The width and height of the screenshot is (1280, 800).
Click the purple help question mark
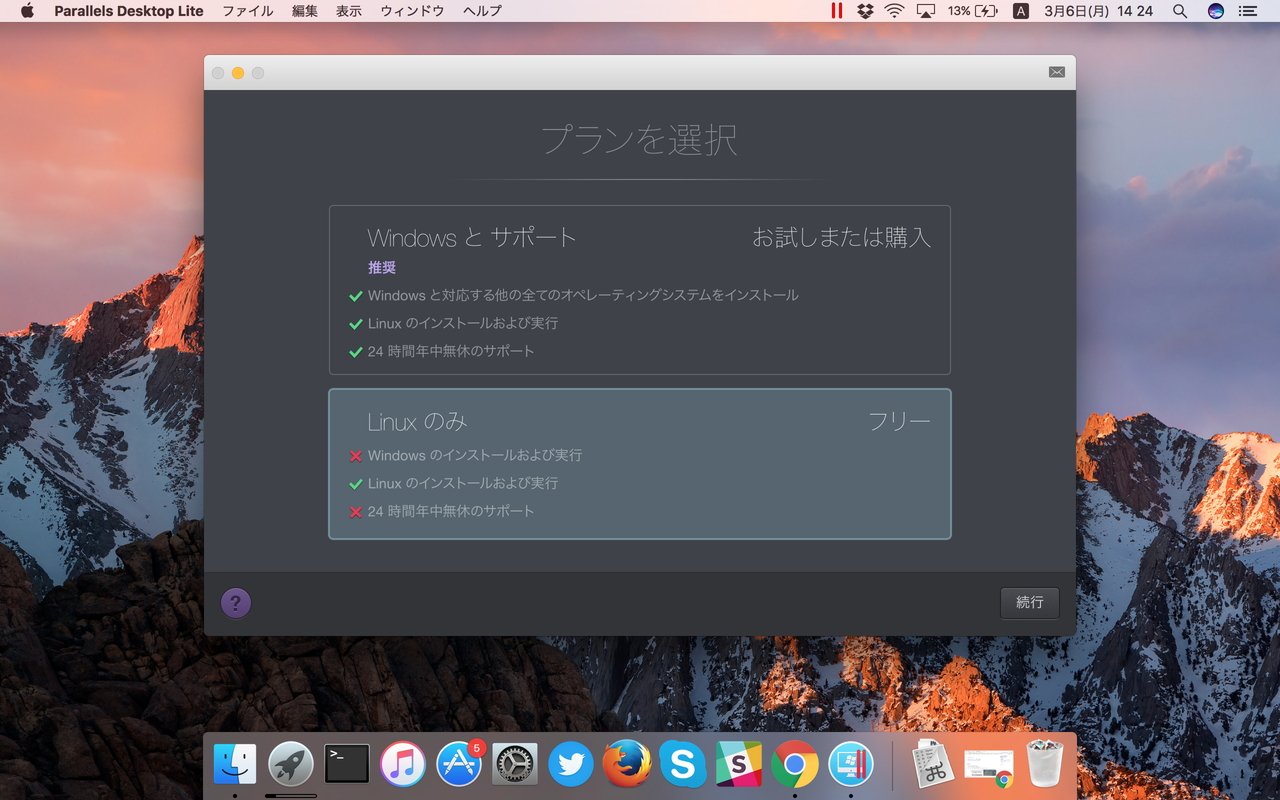[x=236, y=603]
